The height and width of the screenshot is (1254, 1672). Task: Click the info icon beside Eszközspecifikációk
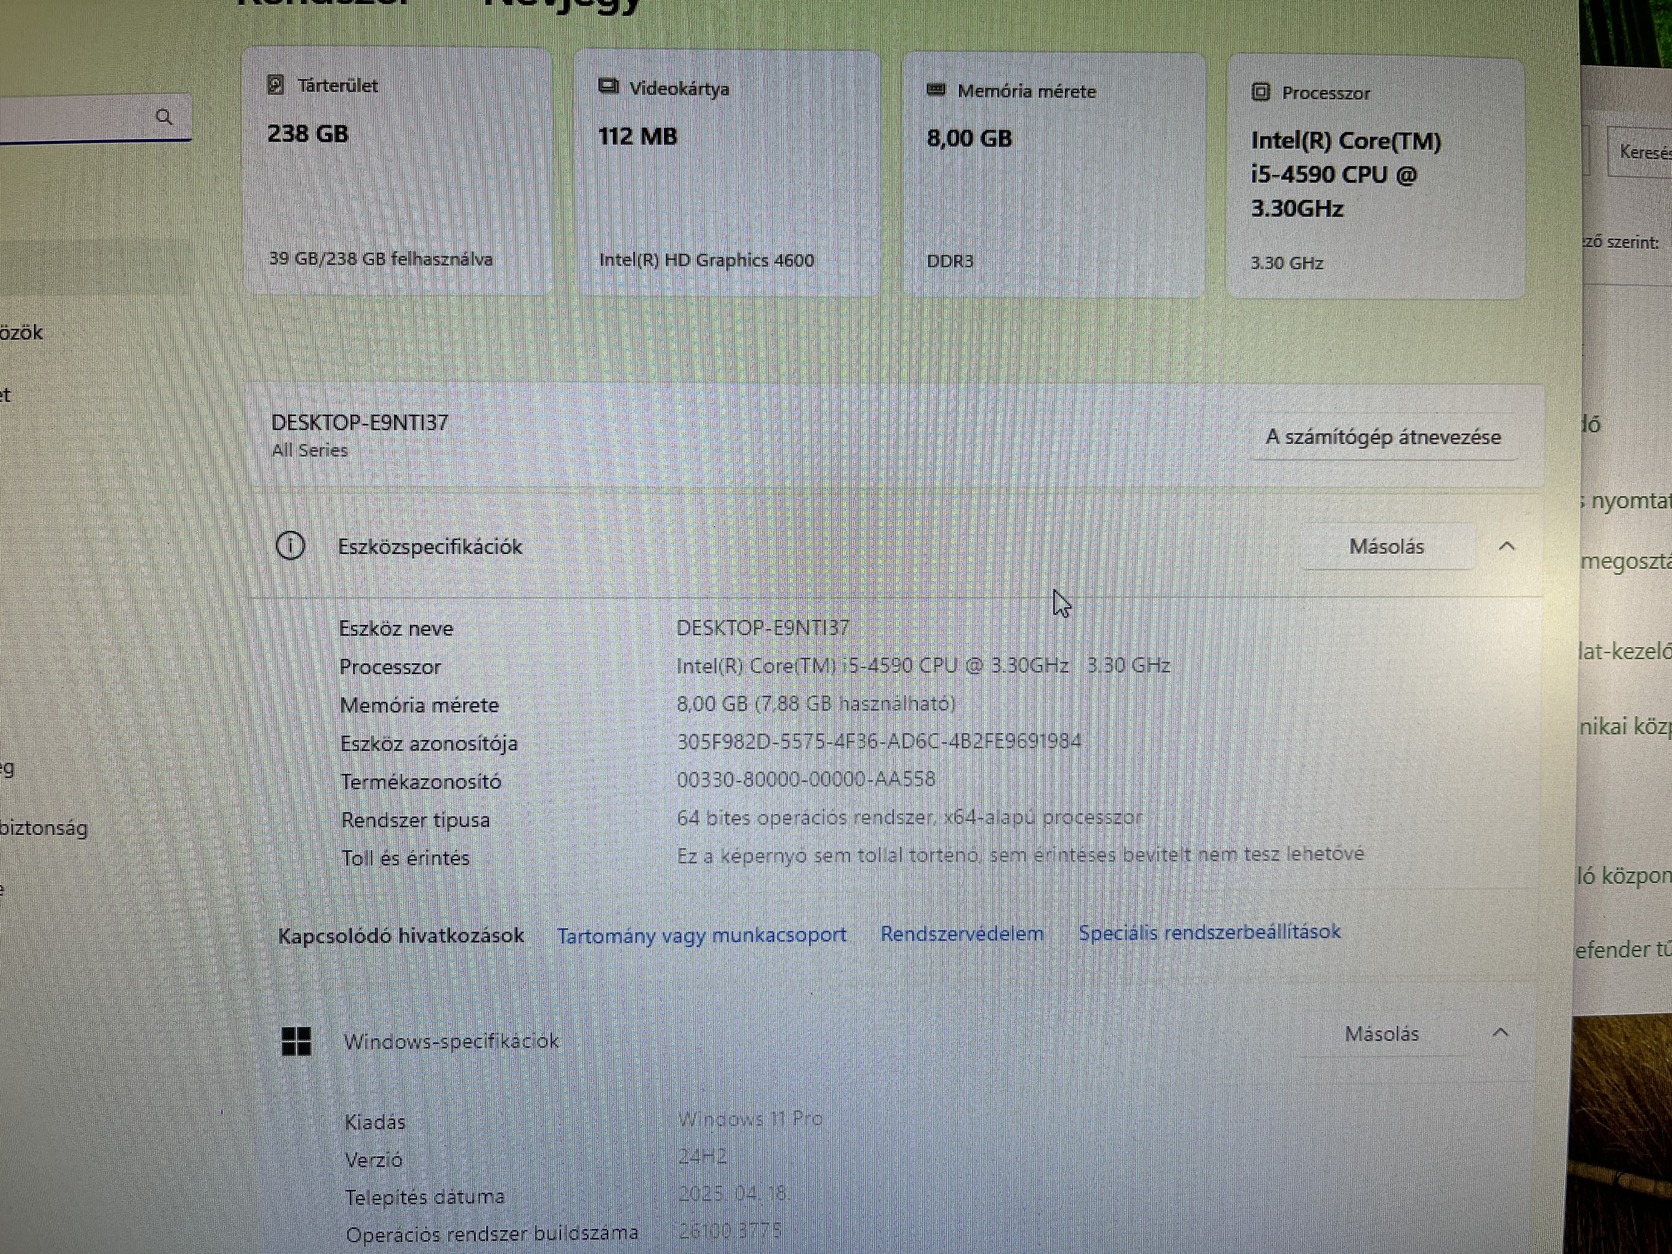point(290,546)
